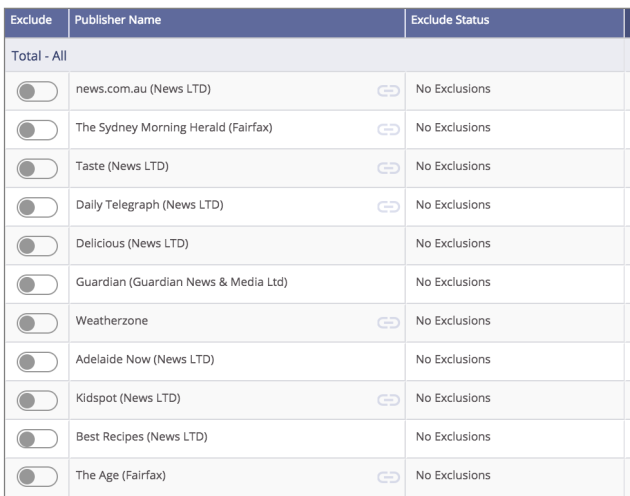
Task: Open the link icon for The Age
Action: [388, 477]
